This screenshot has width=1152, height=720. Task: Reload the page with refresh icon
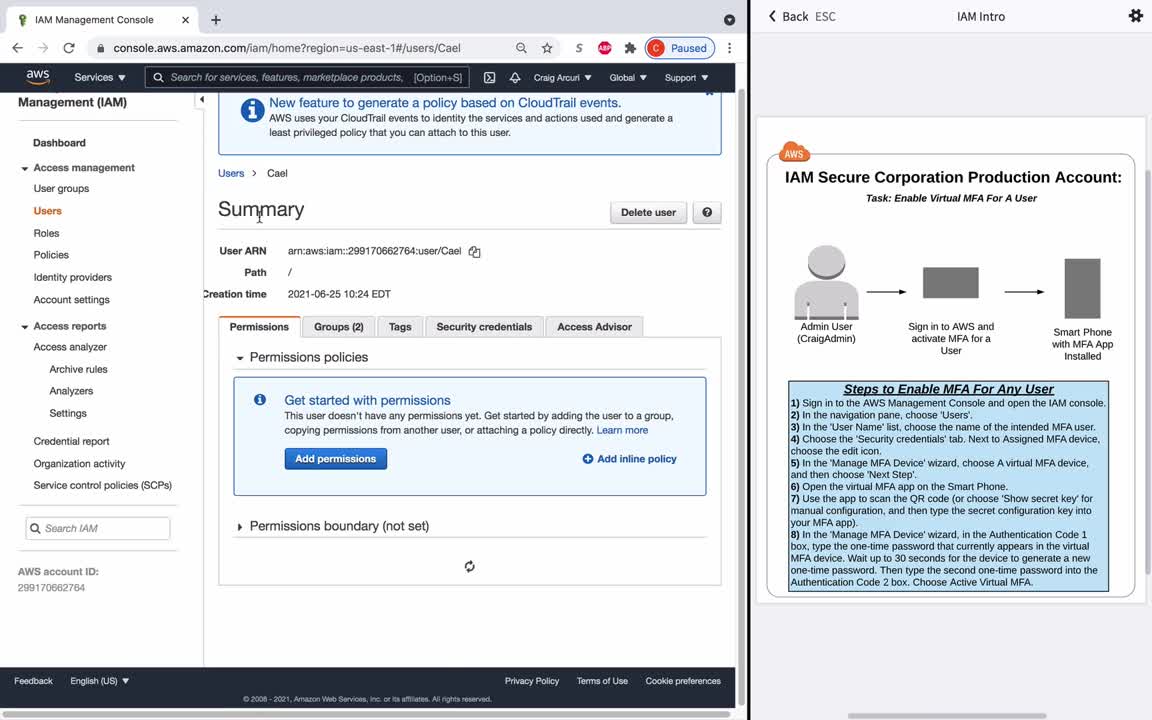click(x=69, y=48)
